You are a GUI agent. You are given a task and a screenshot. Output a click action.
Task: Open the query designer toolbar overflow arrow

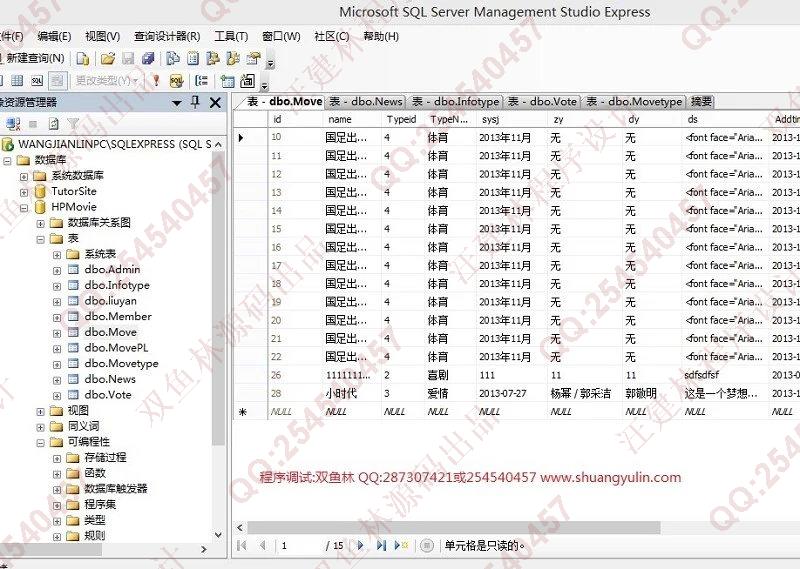pos(264,84)
